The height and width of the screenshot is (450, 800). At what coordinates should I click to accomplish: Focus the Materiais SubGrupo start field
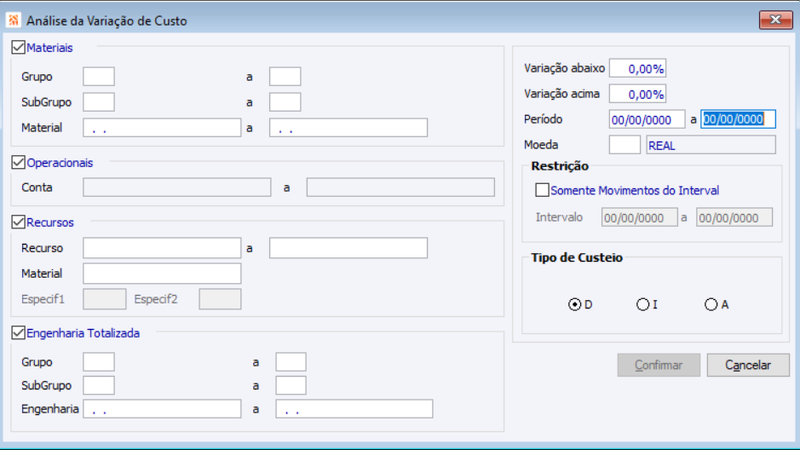(x=99, y=102)
